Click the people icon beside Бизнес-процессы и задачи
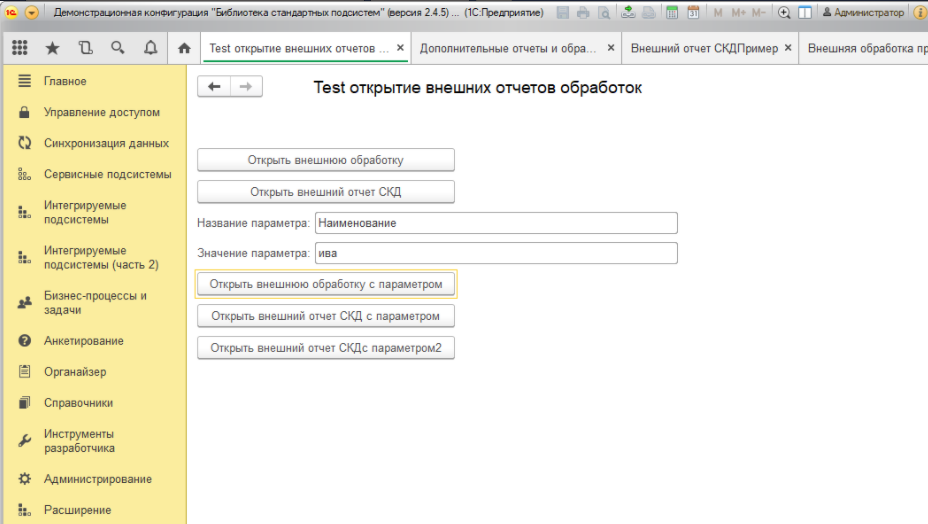 pyautogui.click(x=24, y=303)
